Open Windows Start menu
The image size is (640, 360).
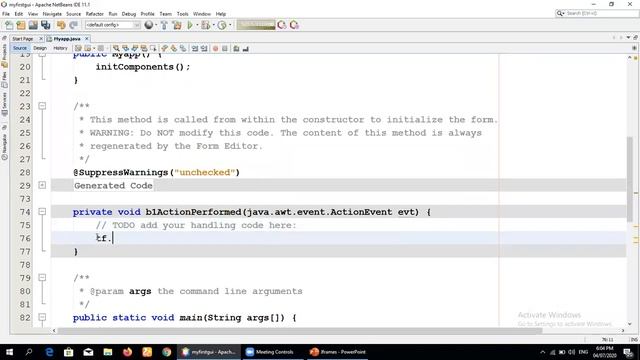(9, 352)
